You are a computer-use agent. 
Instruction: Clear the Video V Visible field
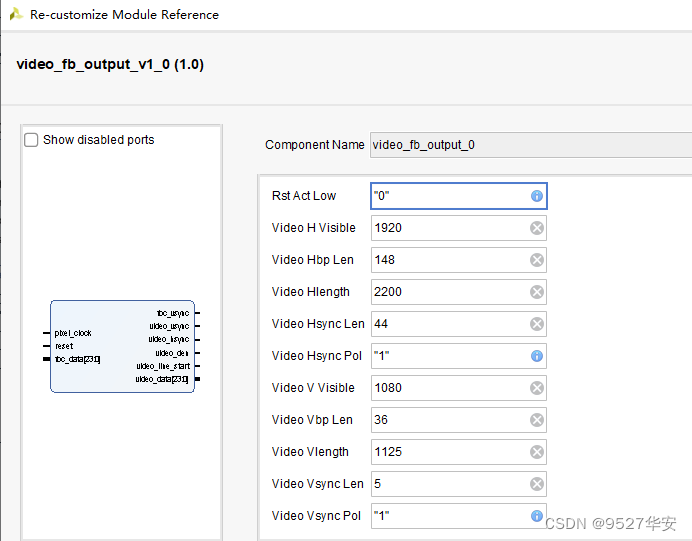click(537, 388)
